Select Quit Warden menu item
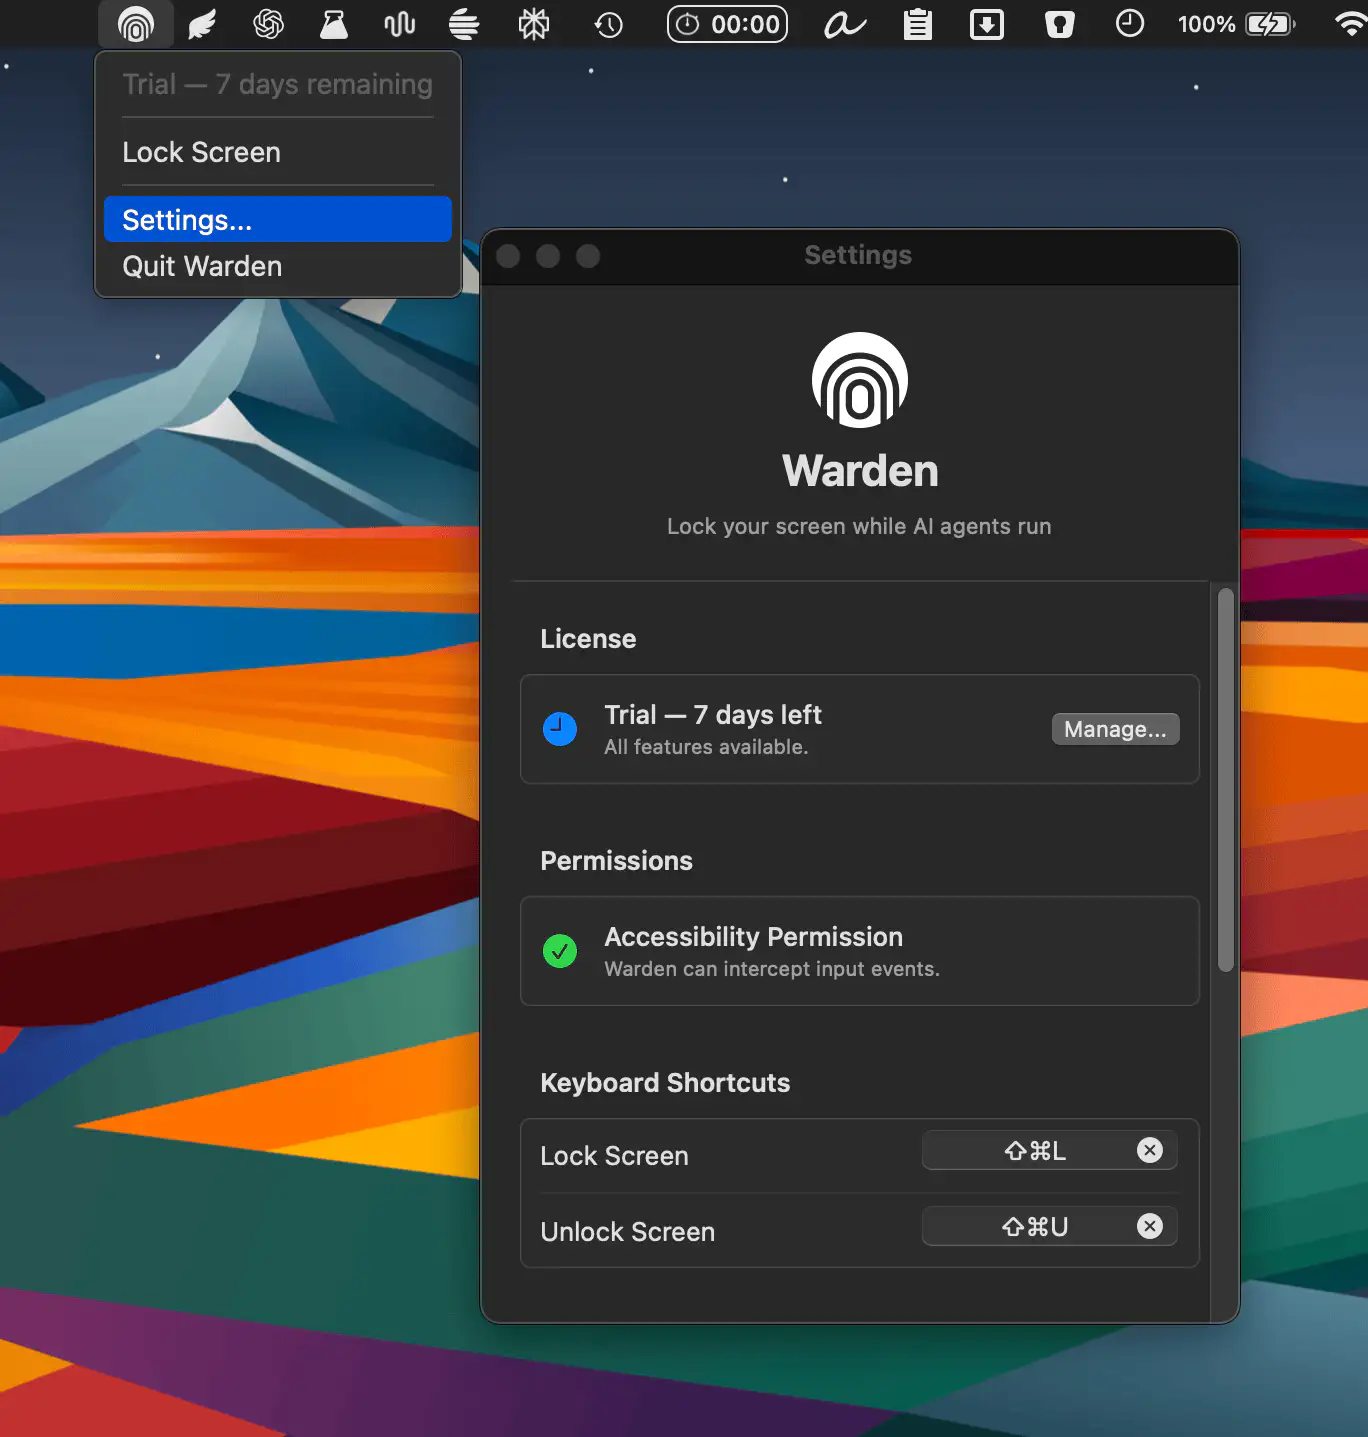The image size is (1368, 1437). (202, 266)
